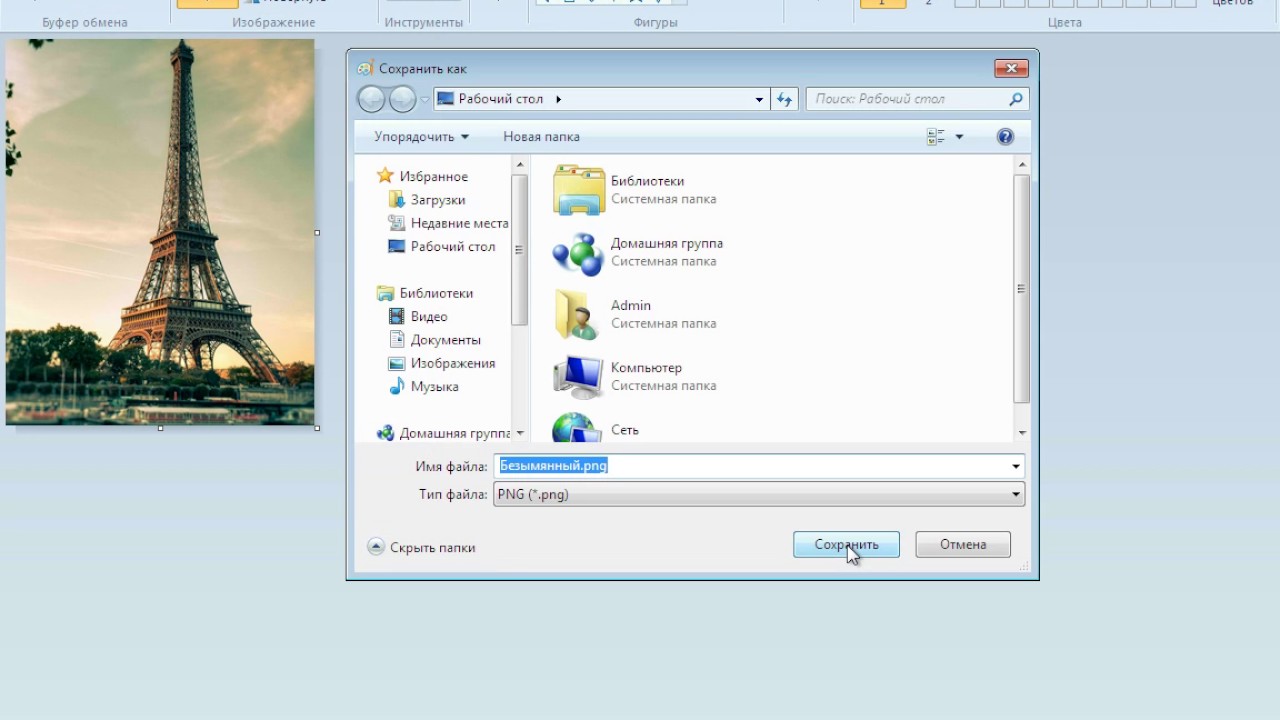This screenshot has height=720, width=1280.
Task: Select the Admin user folder
Action: (x=634, y=314)
